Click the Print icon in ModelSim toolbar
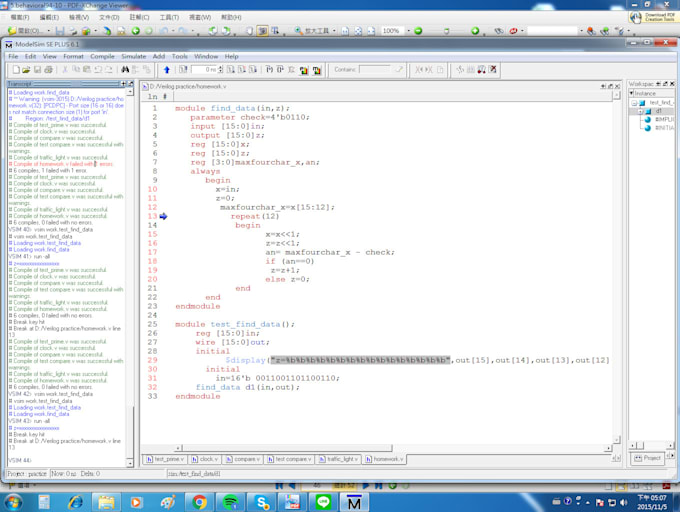The image size is (680, 512). (x=49, y=70)
